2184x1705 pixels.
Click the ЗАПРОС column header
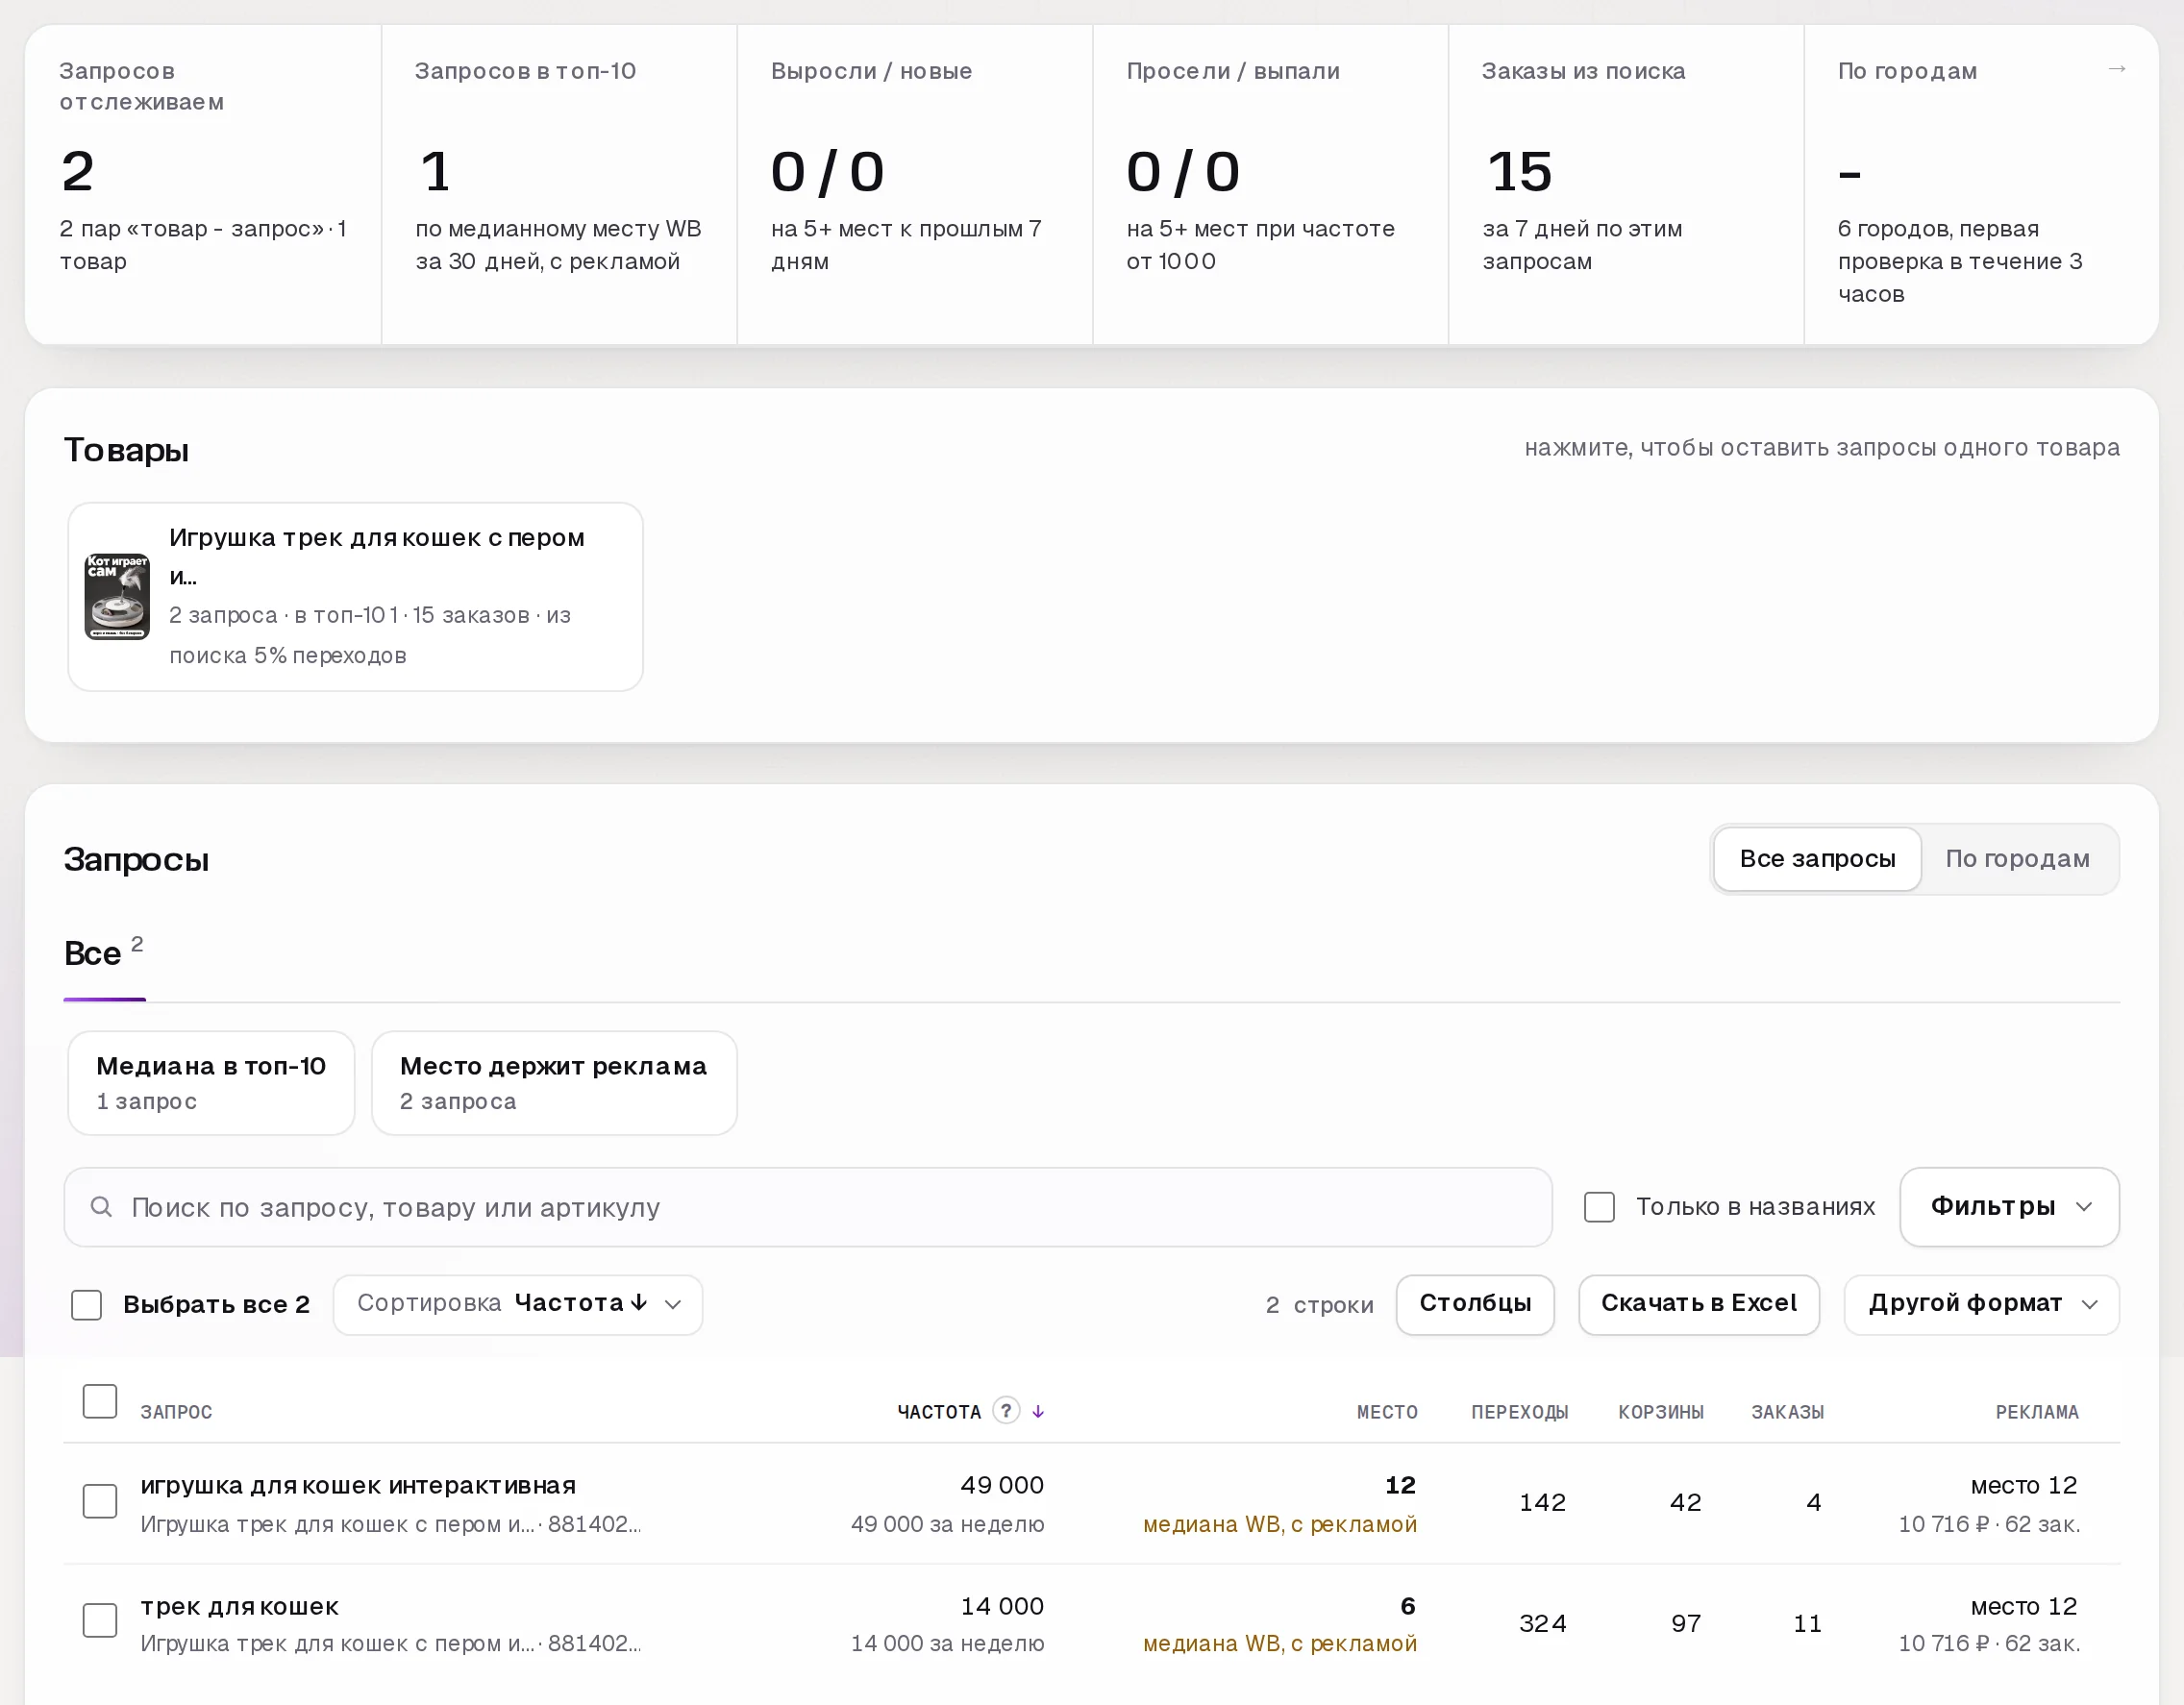click(176, 1412)
